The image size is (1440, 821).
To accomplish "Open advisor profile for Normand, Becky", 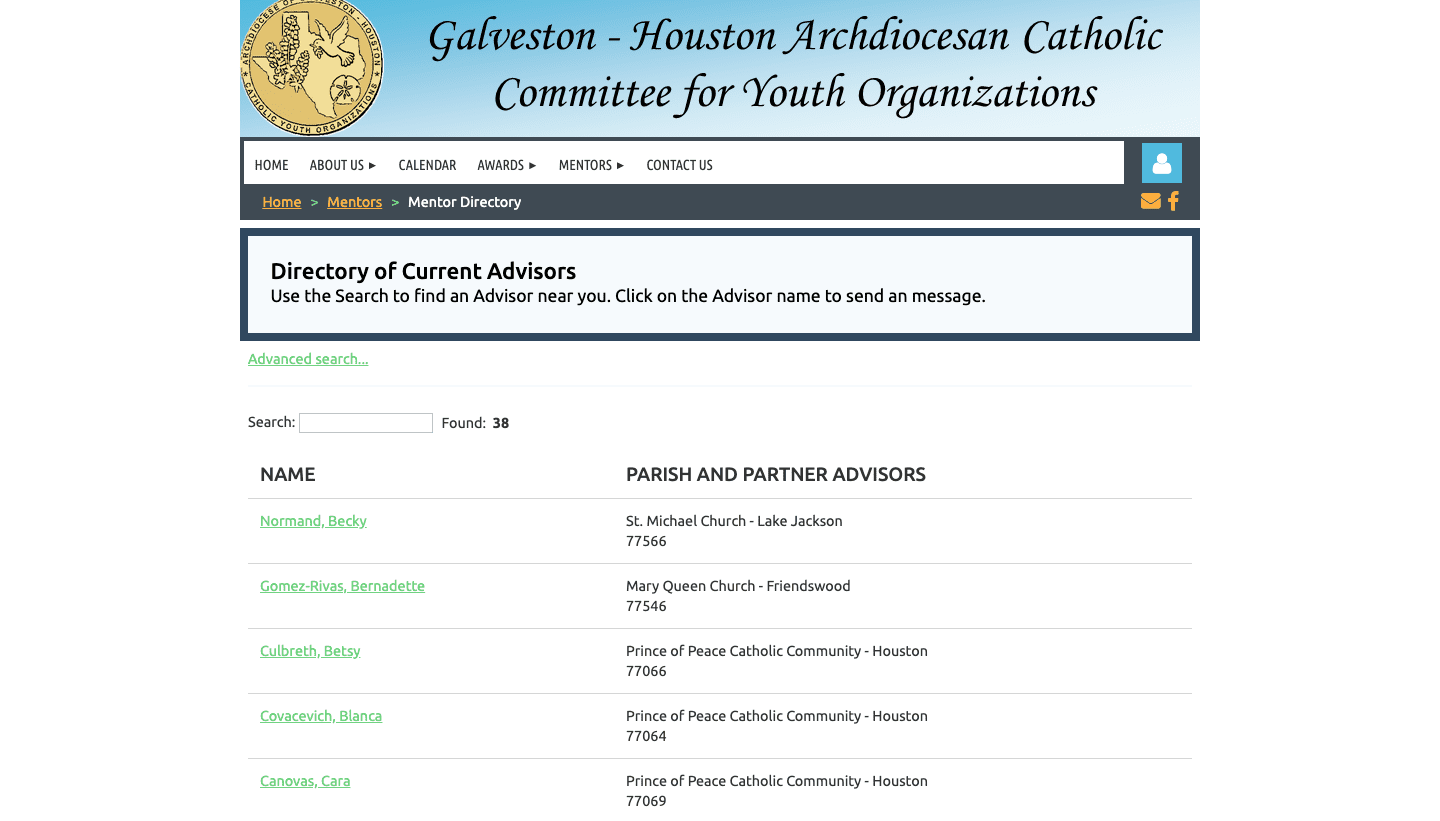I will point(313,520).
